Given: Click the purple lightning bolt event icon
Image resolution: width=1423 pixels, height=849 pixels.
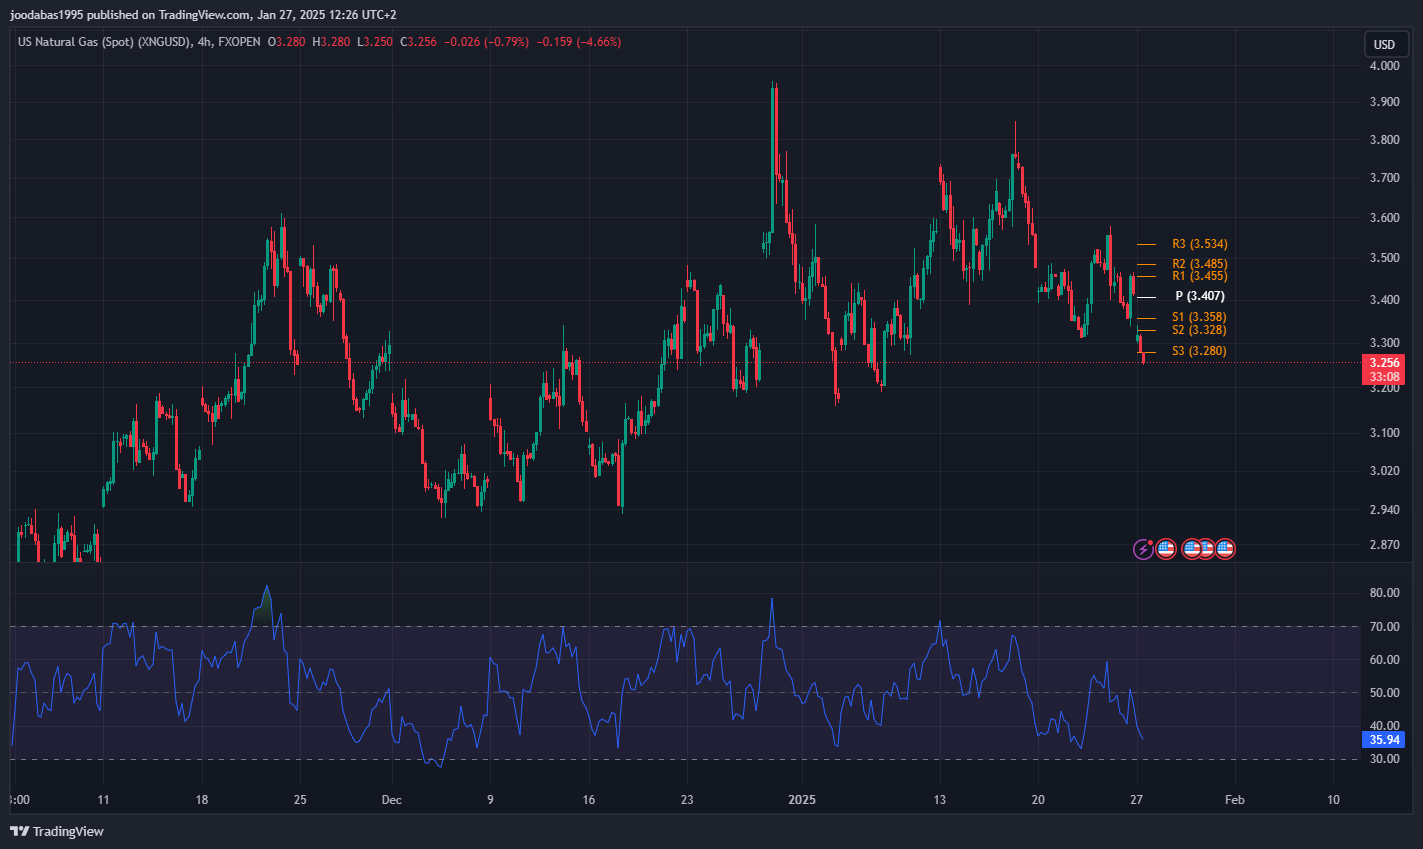Looking at the screenshot, I should pos(1142,548).
